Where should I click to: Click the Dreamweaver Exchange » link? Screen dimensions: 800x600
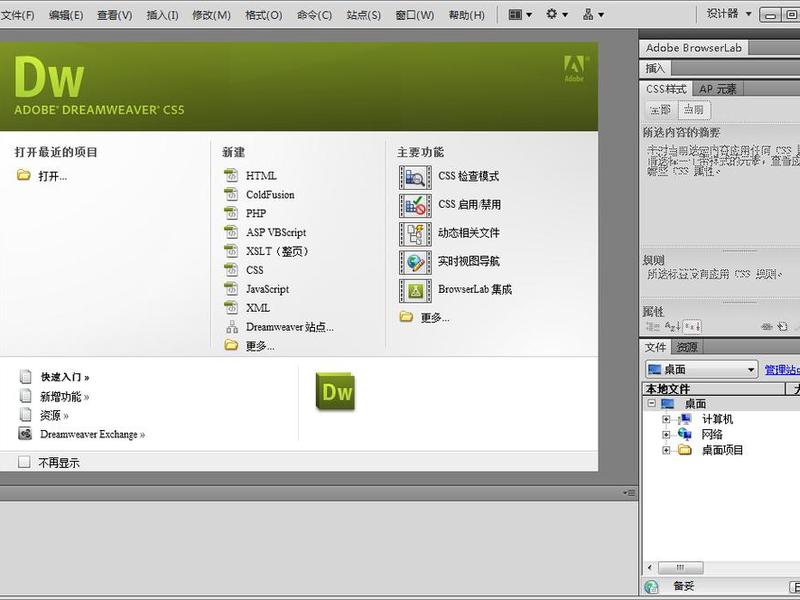point(92,434)
